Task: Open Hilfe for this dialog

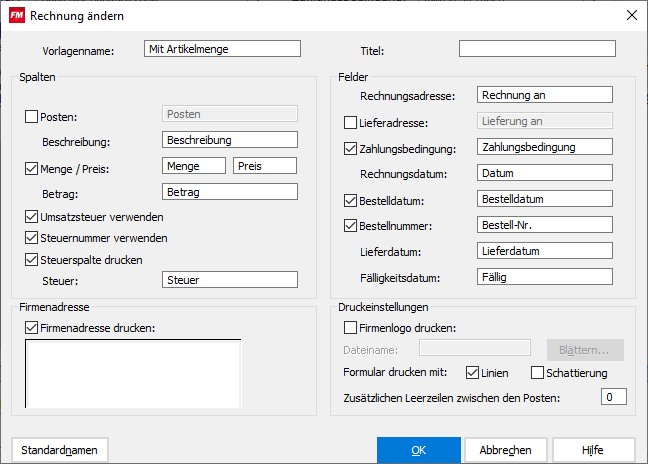Action: point(592,450)
